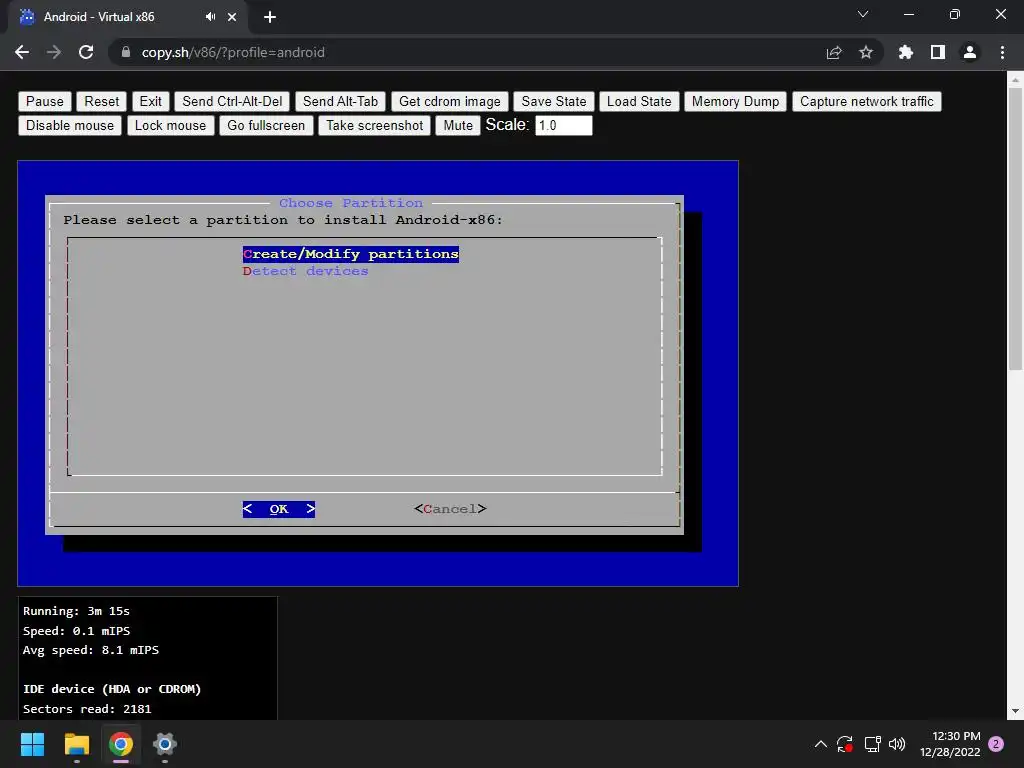Toggle Chrome side panel icon
The width and height of the screenshot is (1024, 768).
[938, 52]
